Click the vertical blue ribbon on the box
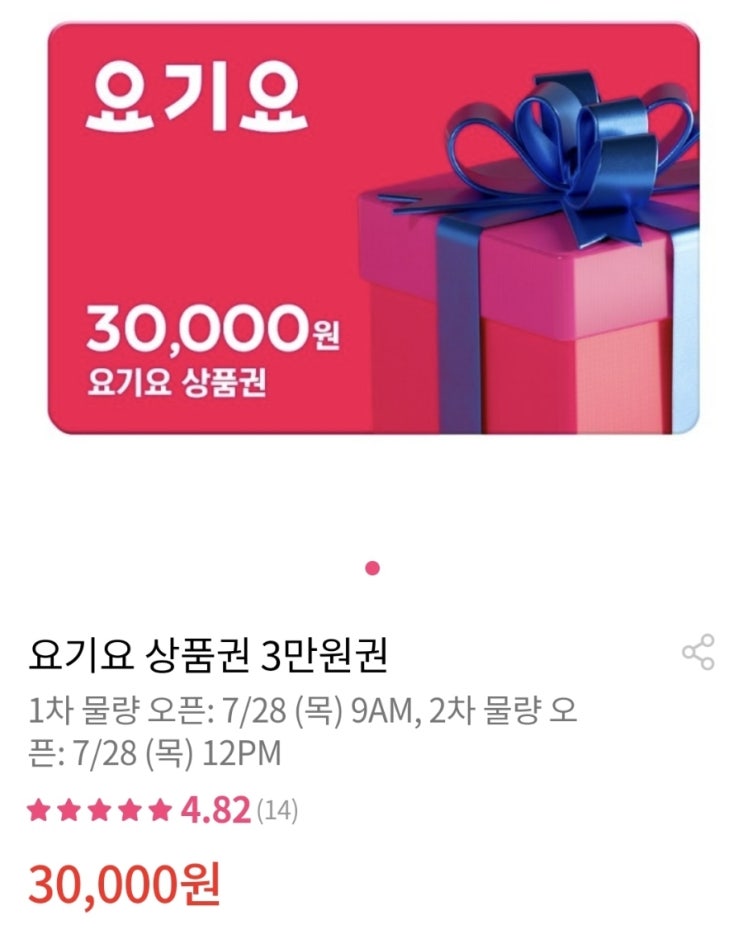Viewport: 743px width, 939px height. (460, 323)
